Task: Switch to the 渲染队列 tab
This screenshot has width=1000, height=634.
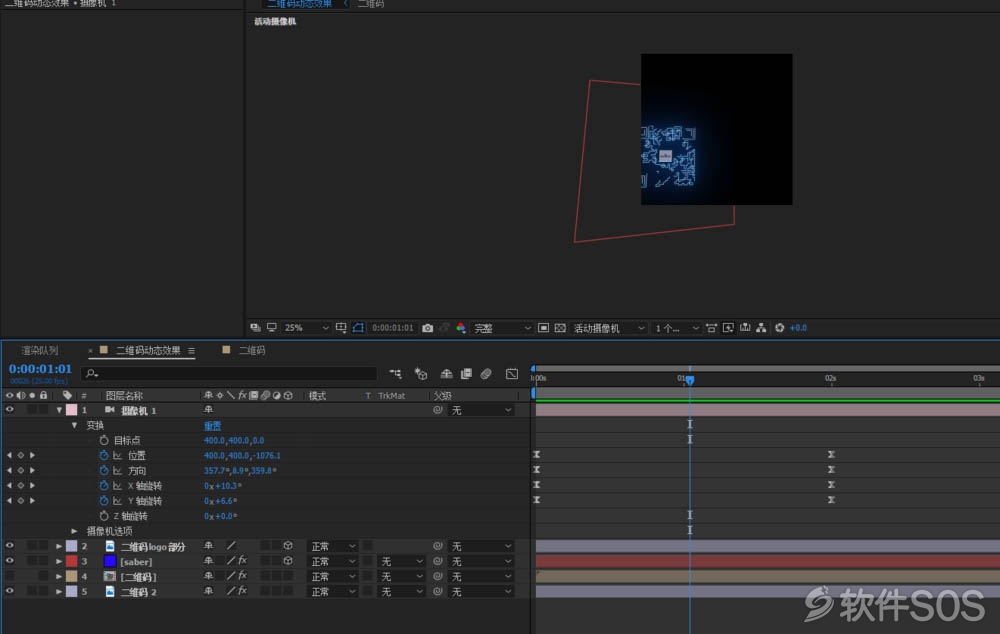Action: [40, 351]
